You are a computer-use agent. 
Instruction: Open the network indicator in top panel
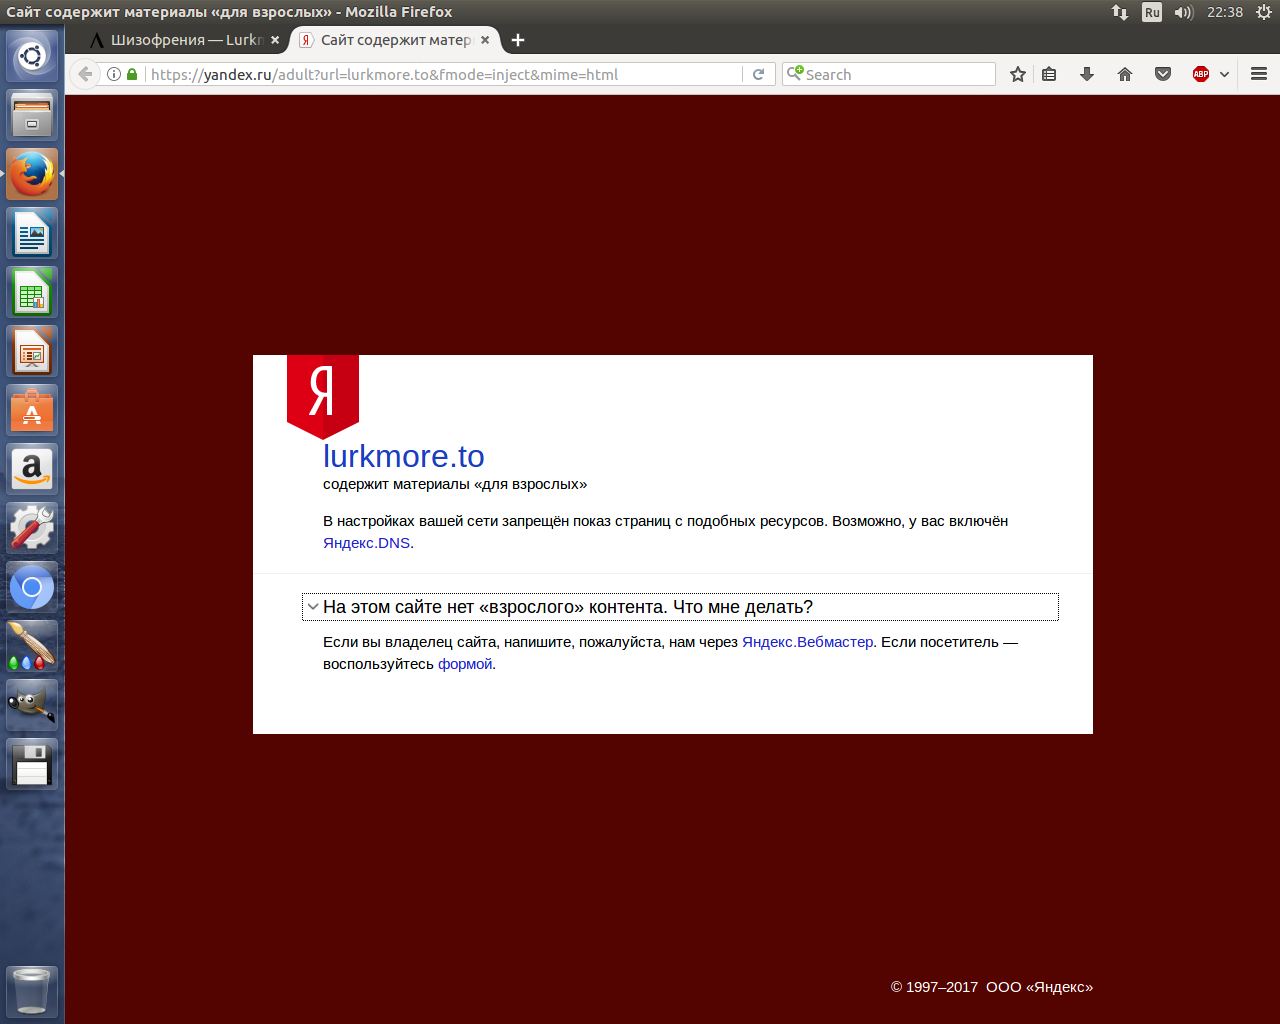[1120, 12]
